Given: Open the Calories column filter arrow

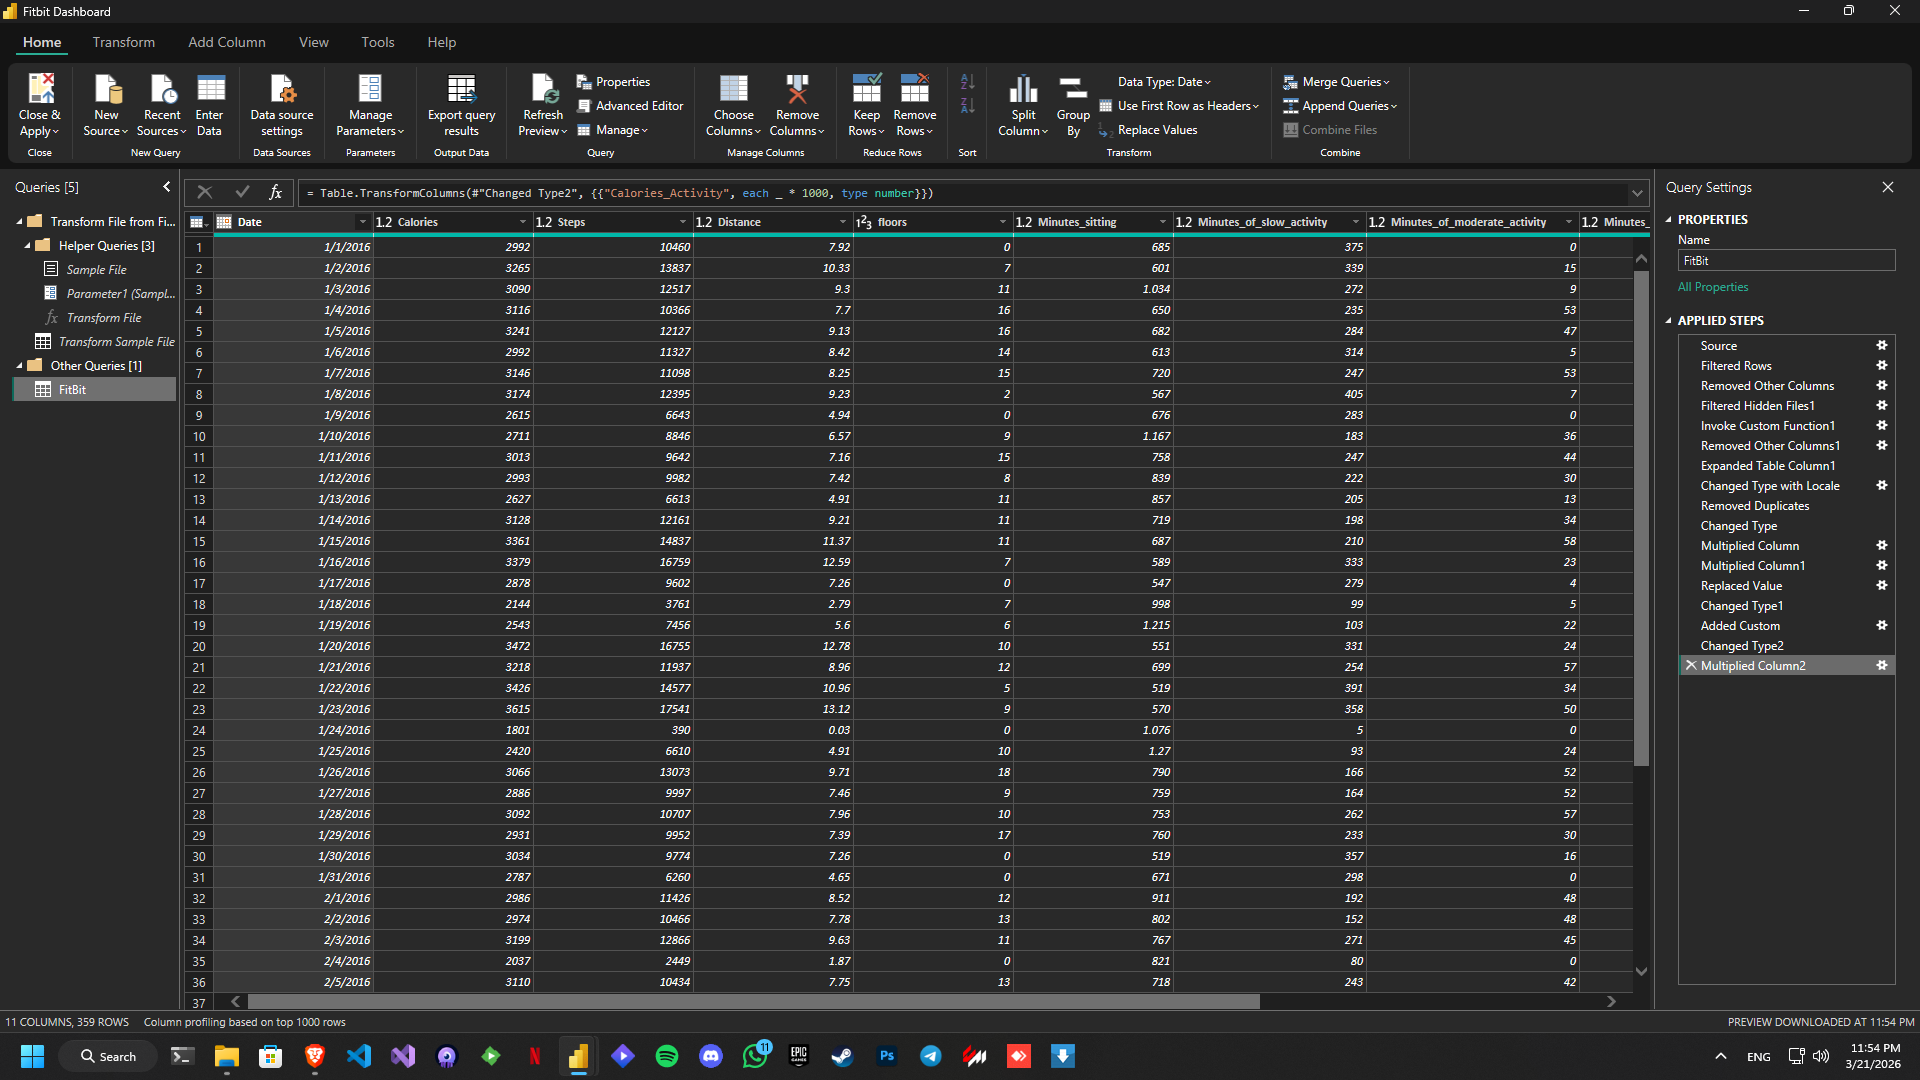Looking at the screenshot, I should [522, 222].
